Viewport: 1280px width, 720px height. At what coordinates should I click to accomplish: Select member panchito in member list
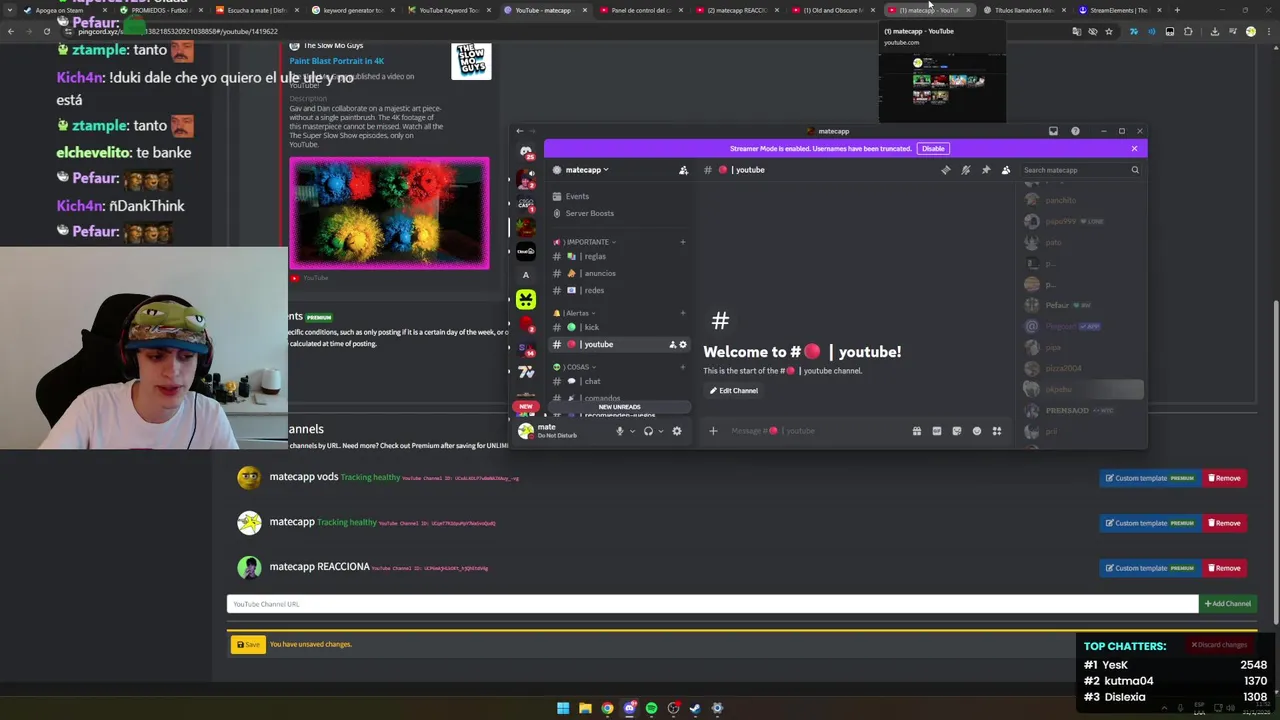pos(1082,200)
